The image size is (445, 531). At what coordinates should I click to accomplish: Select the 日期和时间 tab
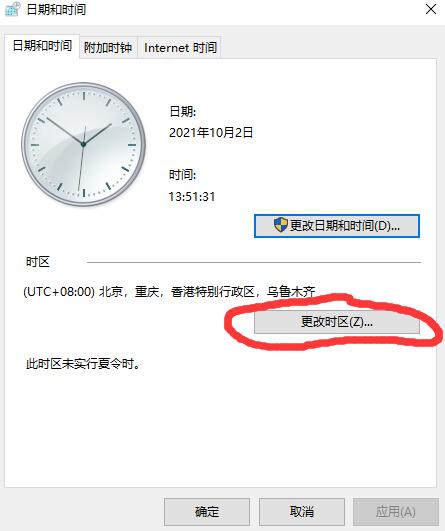(42, 46)
